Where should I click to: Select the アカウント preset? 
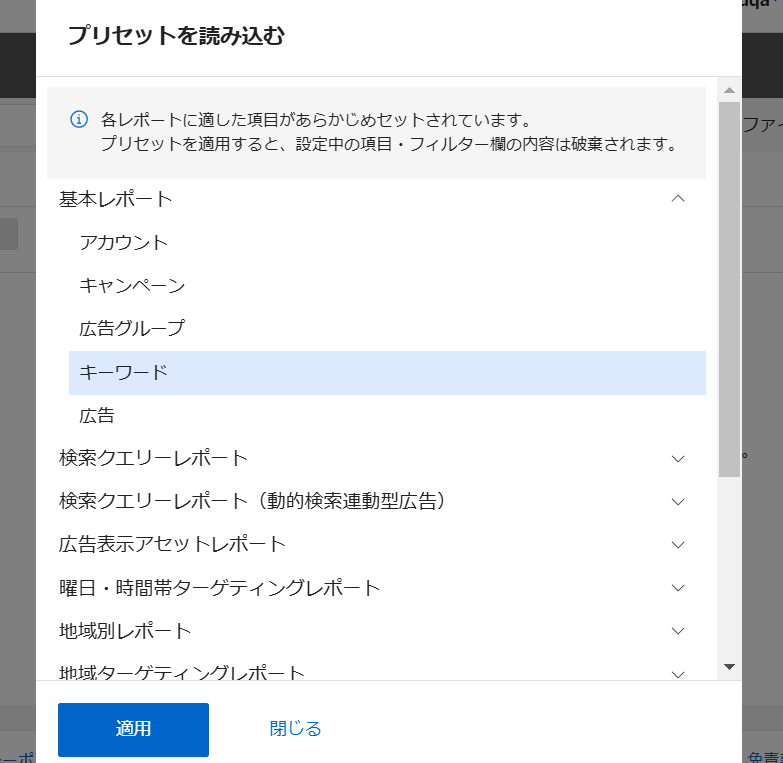(123, 243)
